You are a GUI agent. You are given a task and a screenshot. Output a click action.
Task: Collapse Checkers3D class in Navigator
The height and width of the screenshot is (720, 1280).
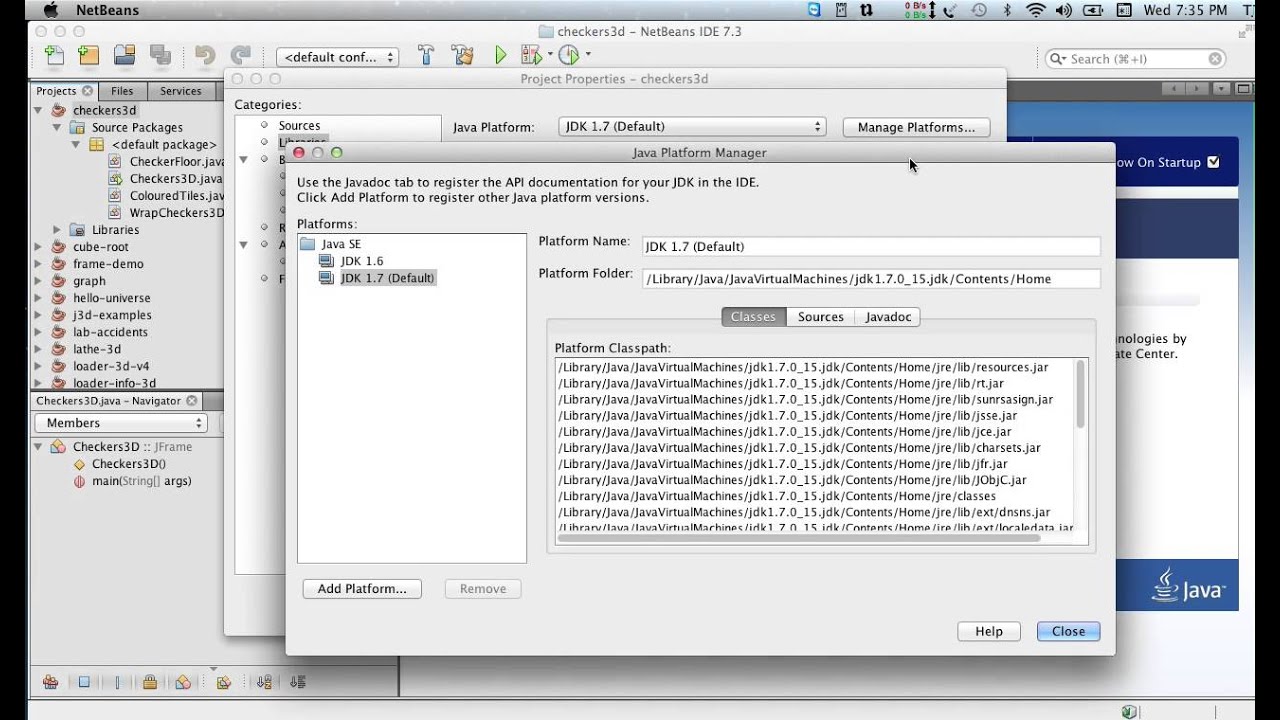[39, 447]
